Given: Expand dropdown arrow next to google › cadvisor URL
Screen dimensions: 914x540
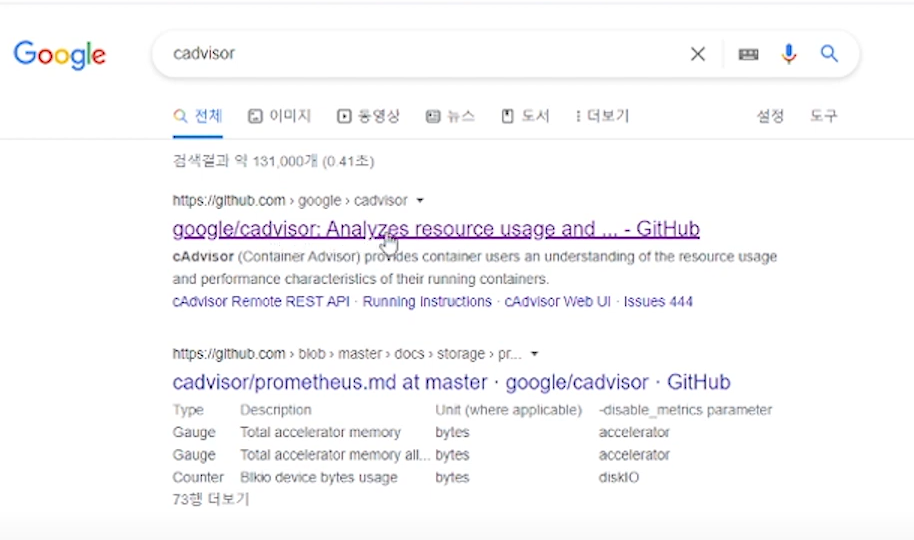Looking at the screenshot, I should point(420,201).
